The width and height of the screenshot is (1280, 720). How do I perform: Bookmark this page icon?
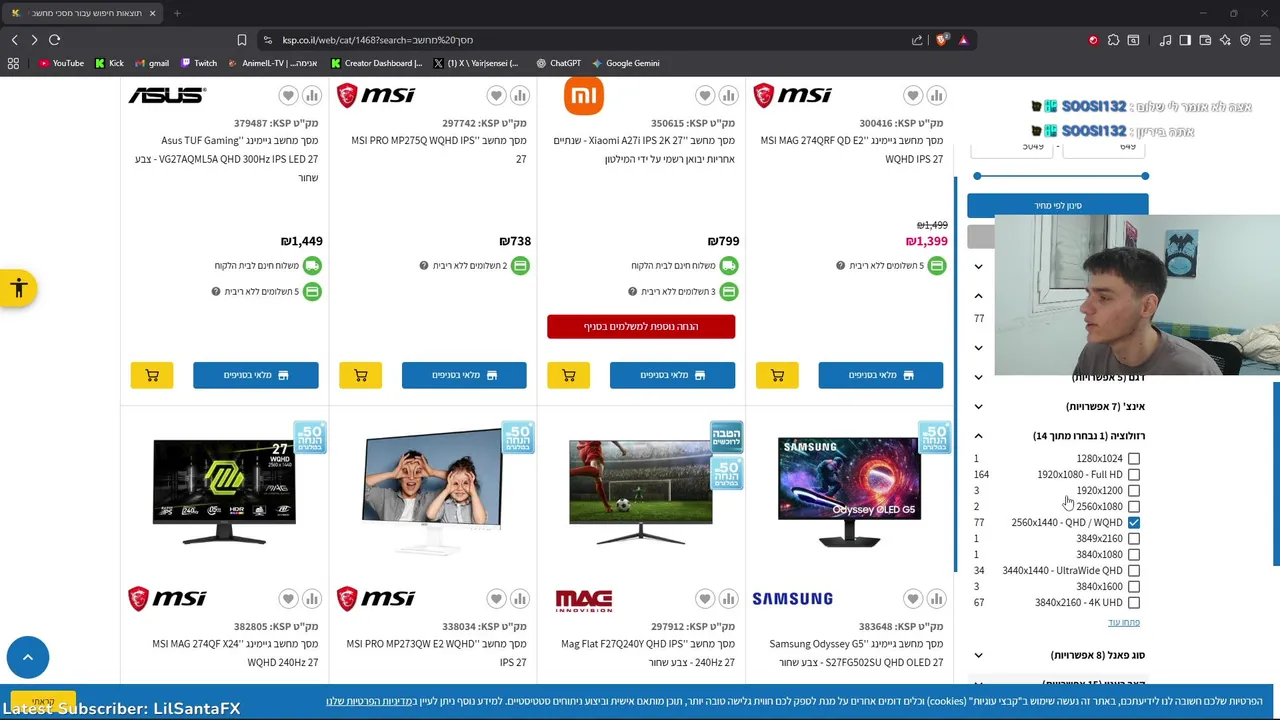point(241,40)
